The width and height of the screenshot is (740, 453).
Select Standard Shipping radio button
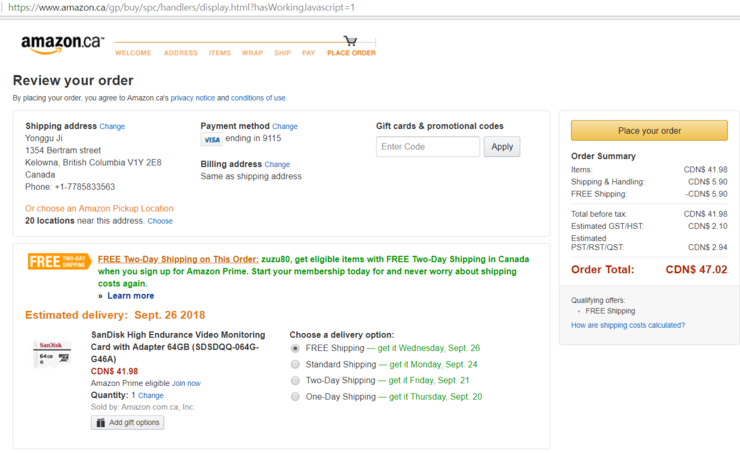coord(295,364)
